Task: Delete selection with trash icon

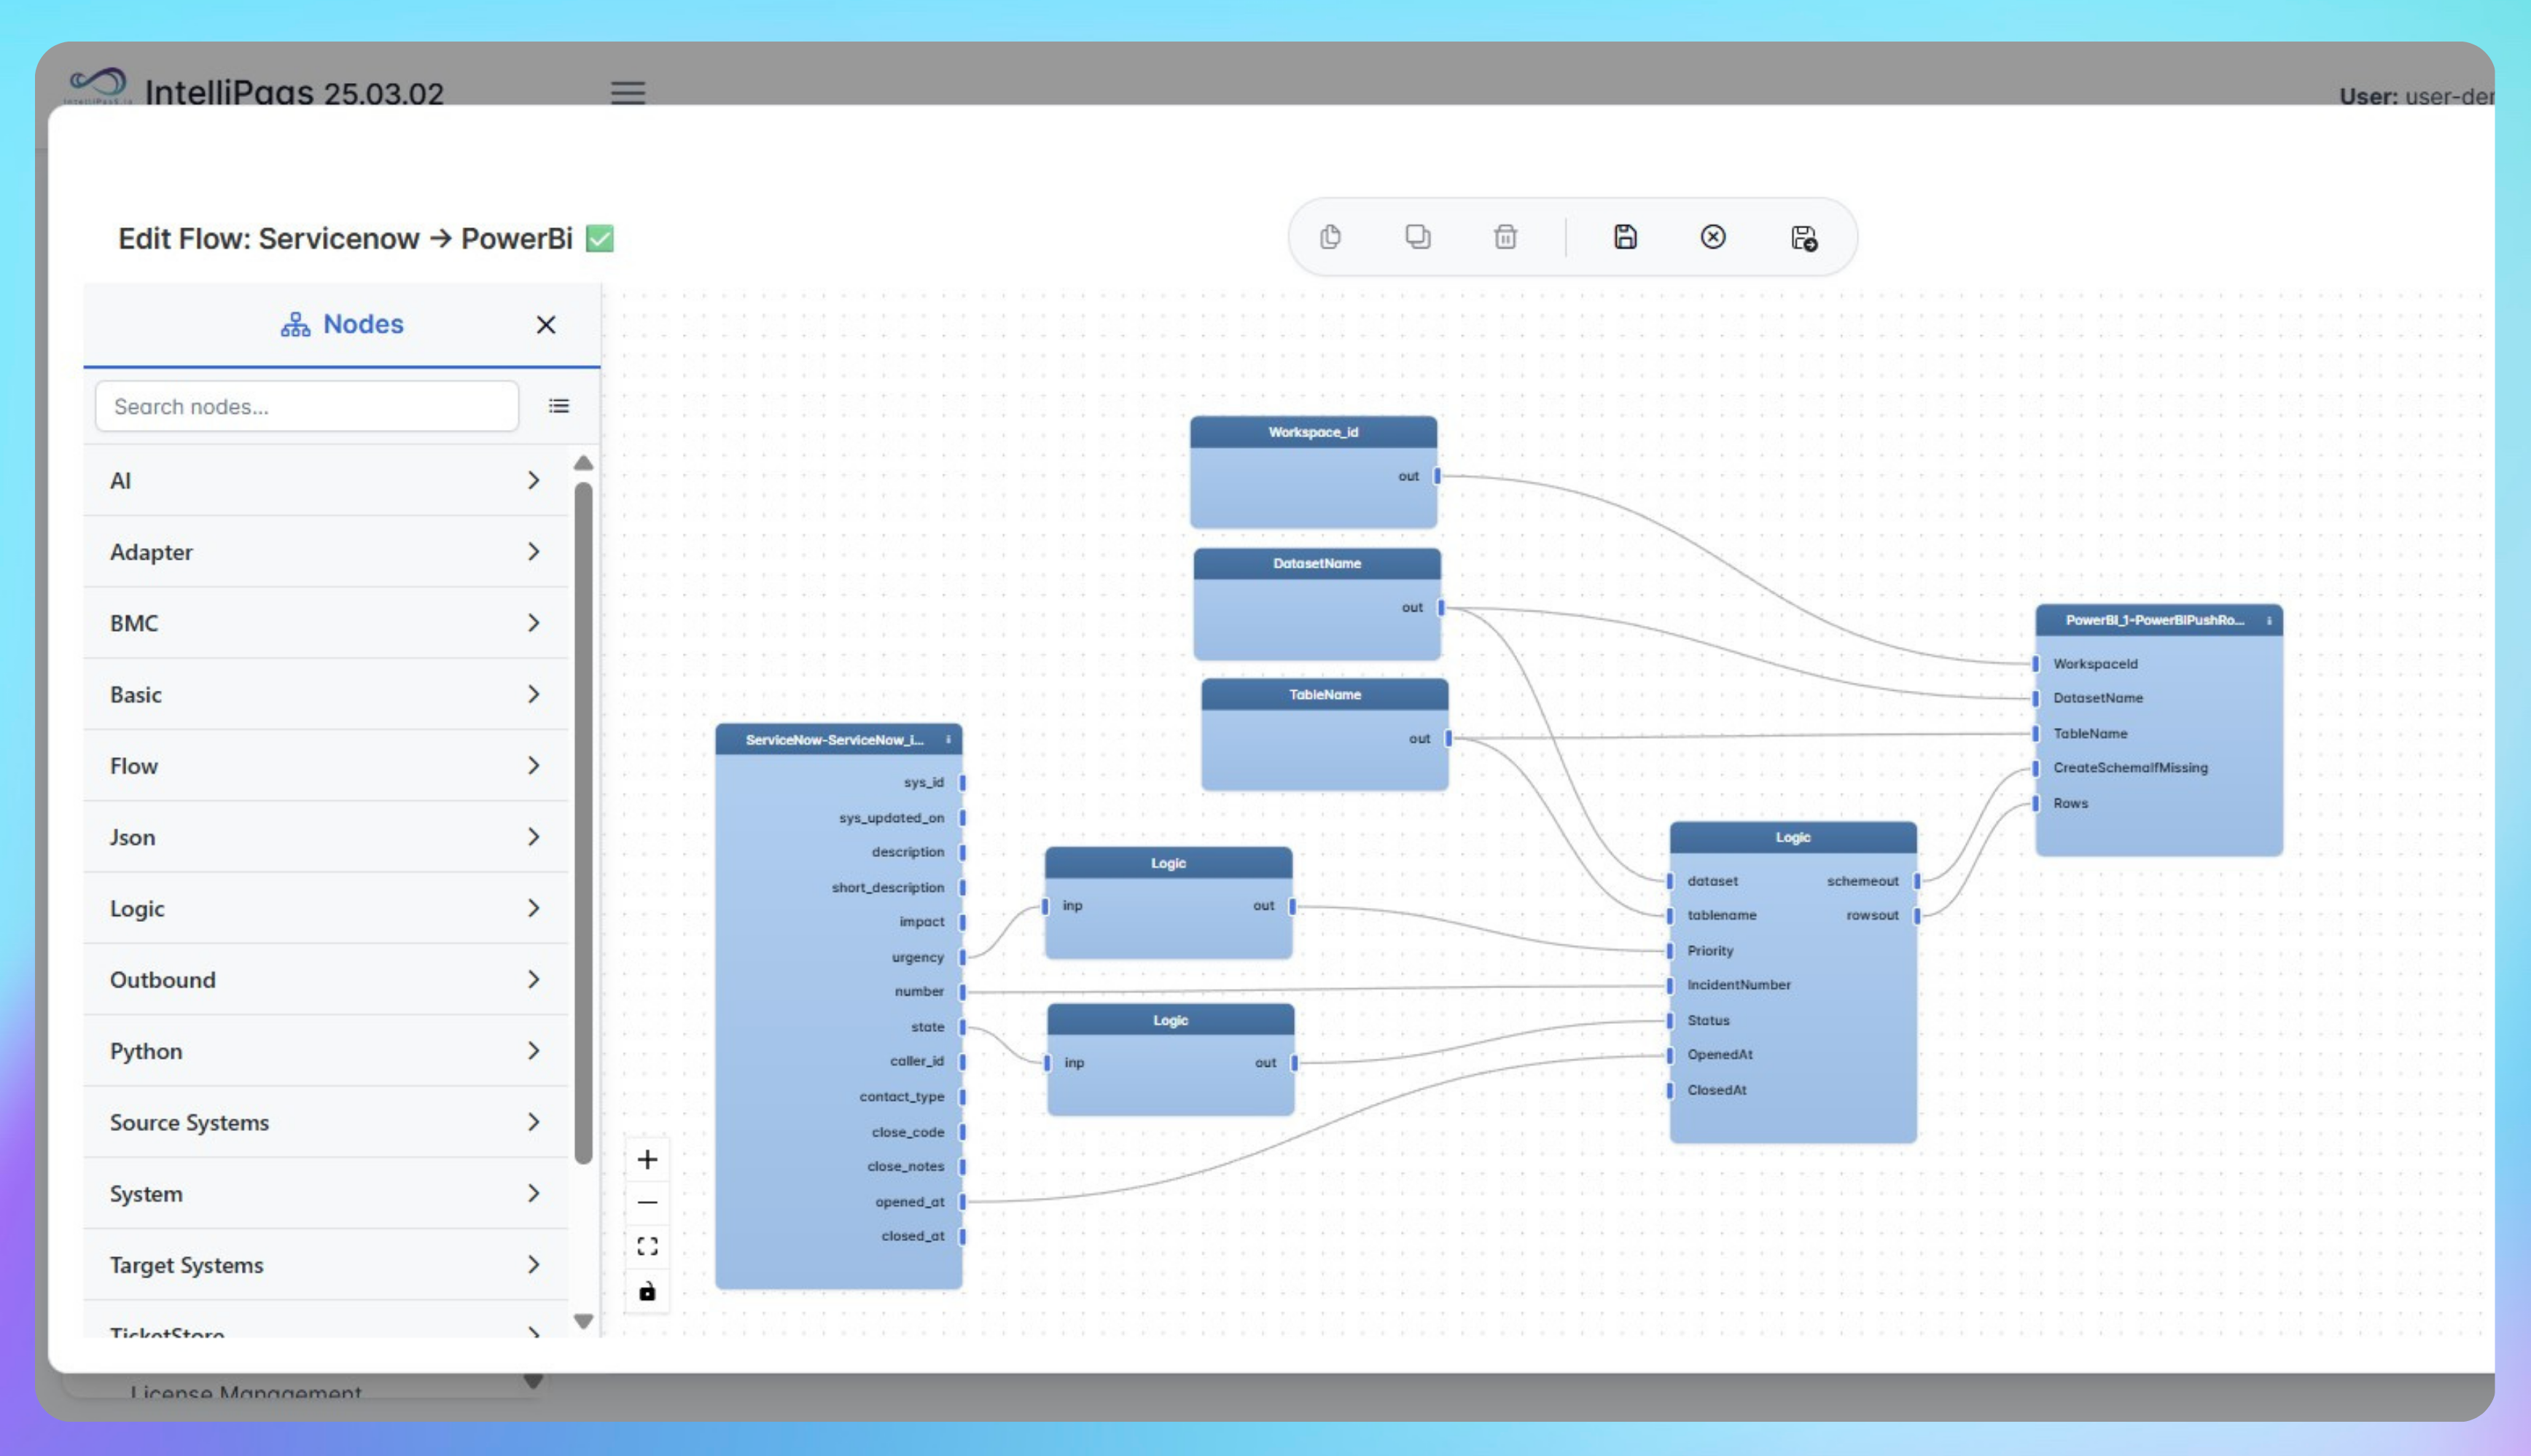Action: tap(1505, 237)
